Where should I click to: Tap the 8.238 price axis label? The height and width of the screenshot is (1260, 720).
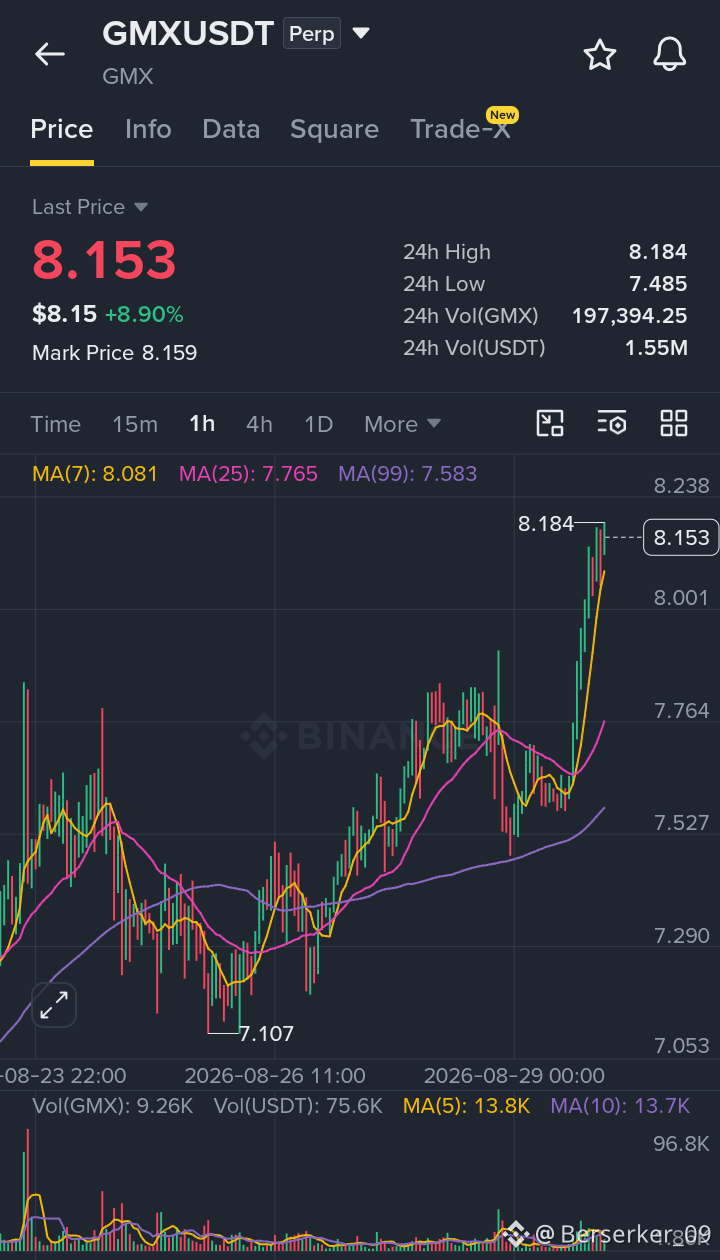point(681,486)
